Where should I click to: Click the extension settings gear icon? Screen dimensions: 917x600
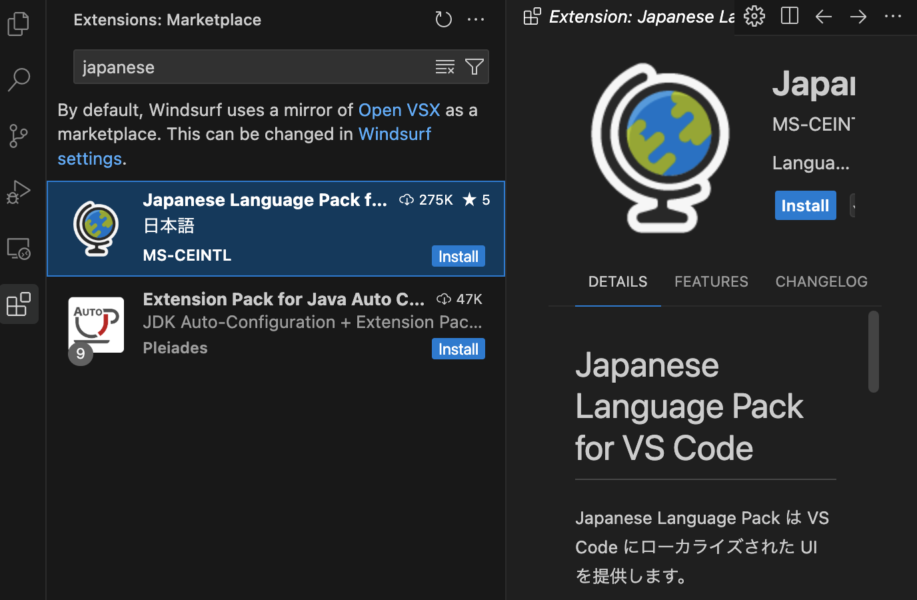754,16
